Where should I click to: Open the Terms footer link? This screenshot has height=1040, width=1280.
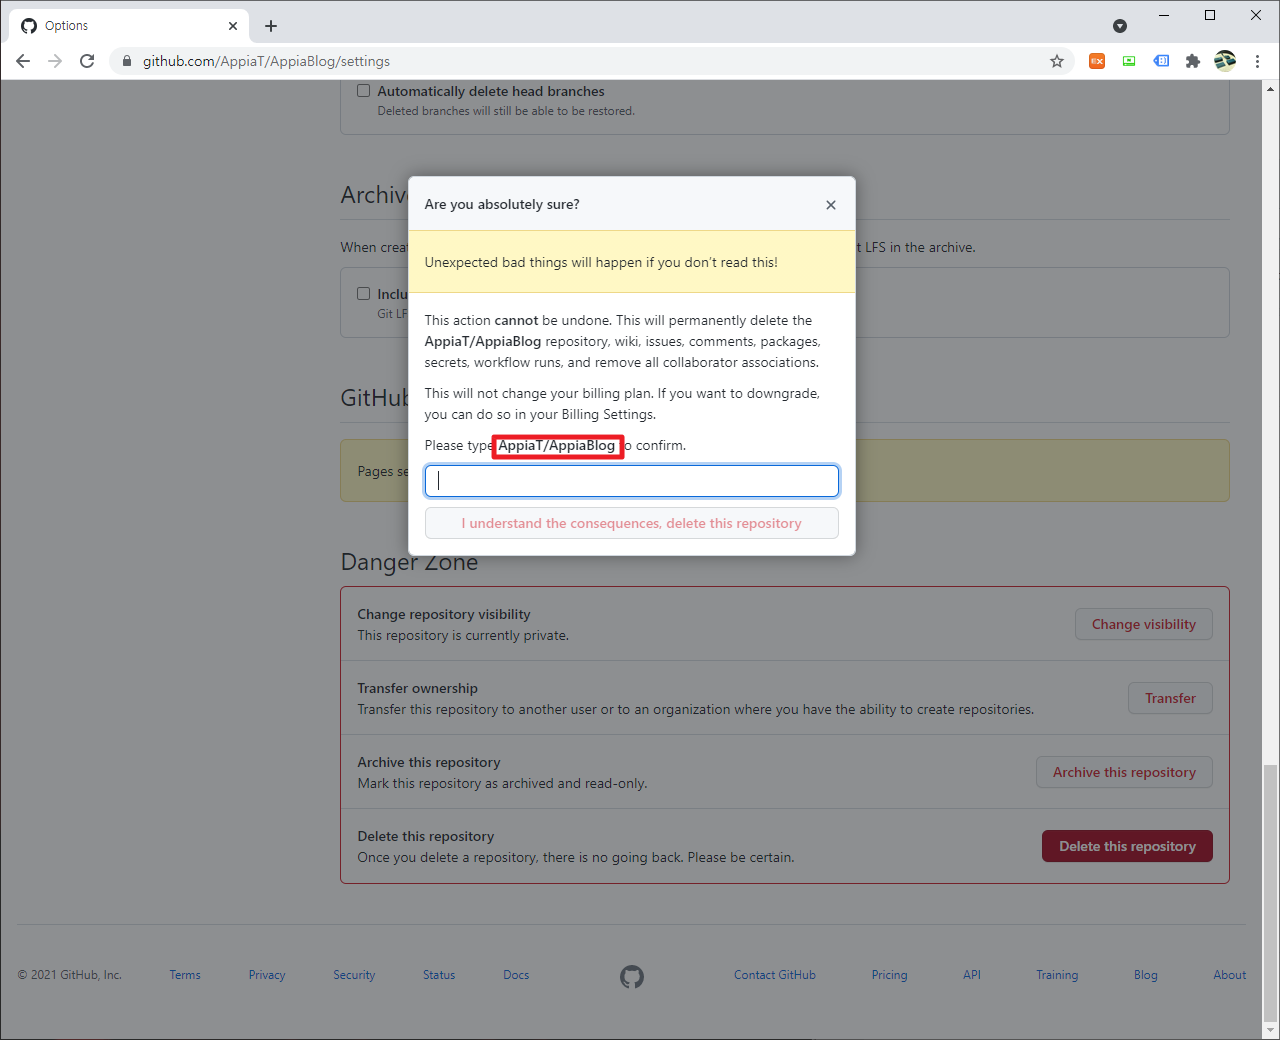point(185,975)
